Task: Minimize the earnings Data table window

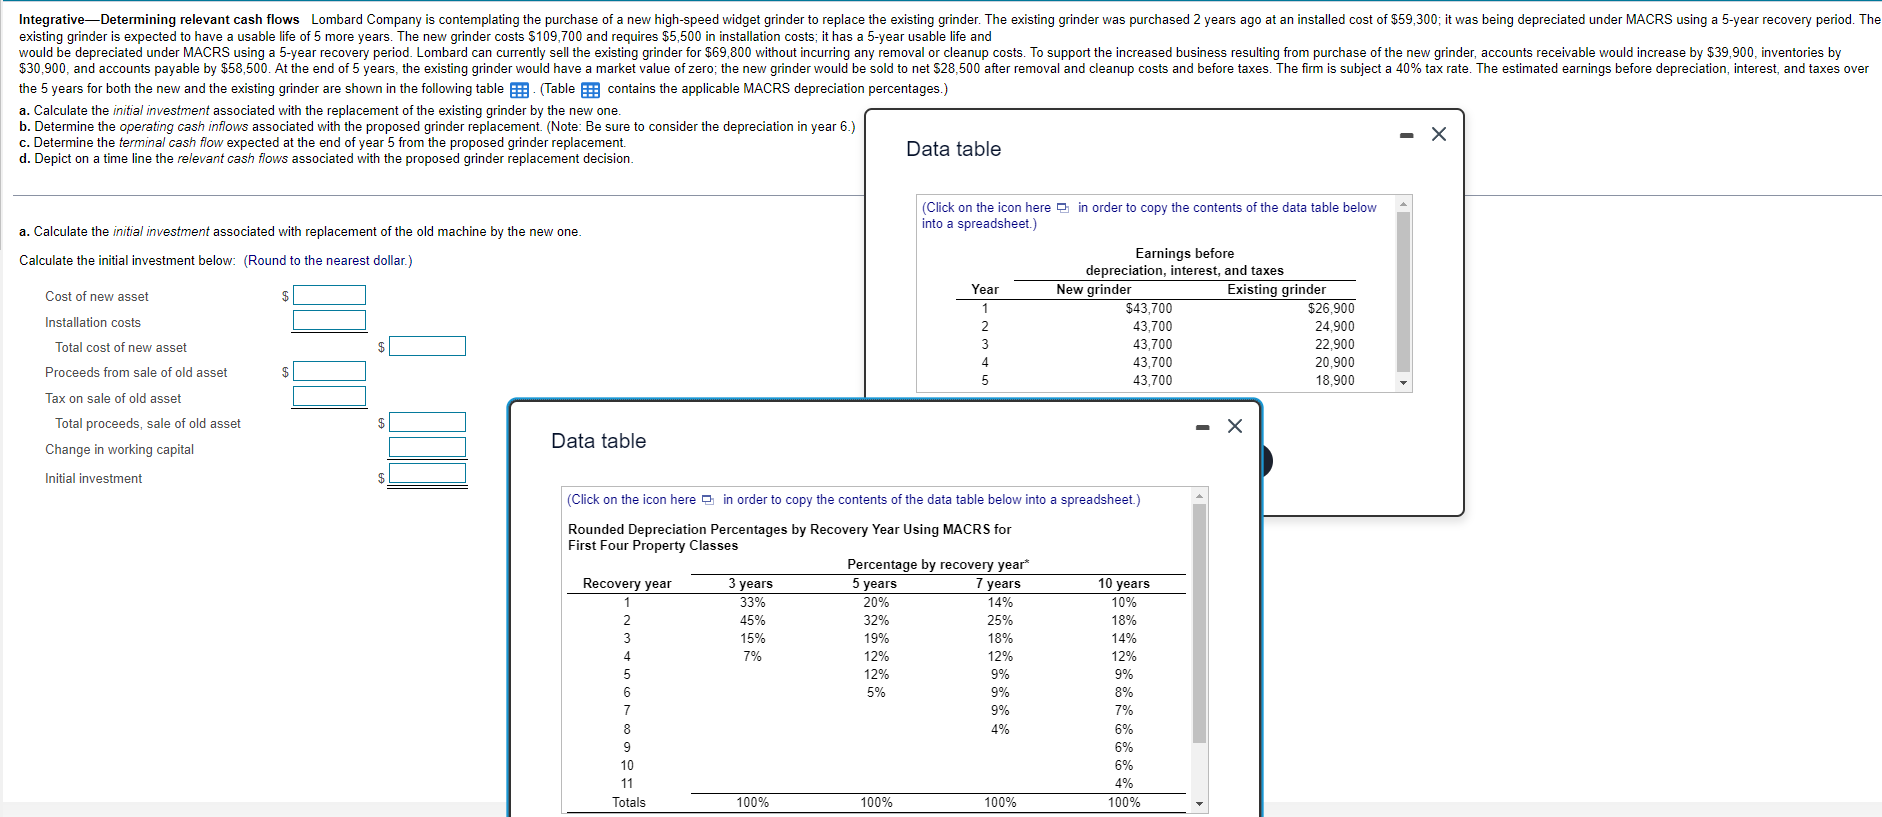Action: tap(1406, 135)
